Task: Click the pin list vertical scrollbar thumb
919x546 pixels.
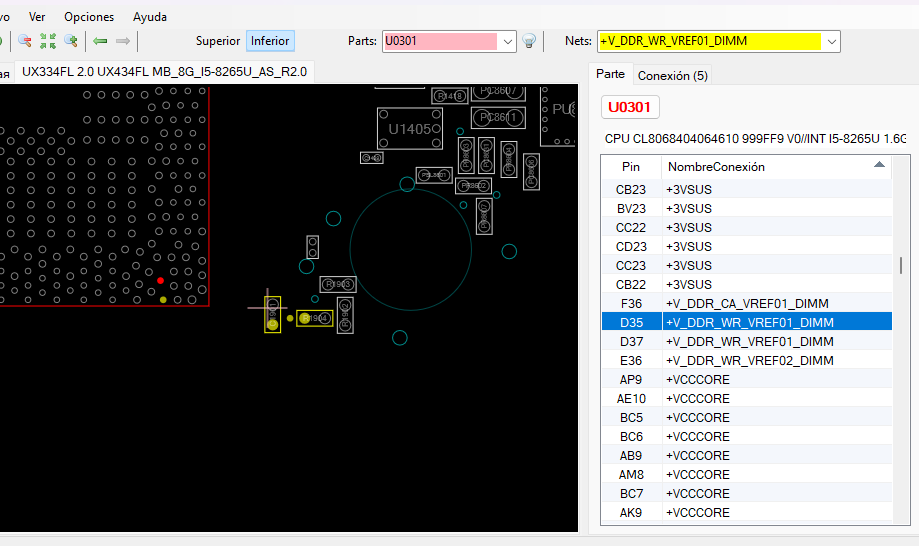Action: click(900, 265)
